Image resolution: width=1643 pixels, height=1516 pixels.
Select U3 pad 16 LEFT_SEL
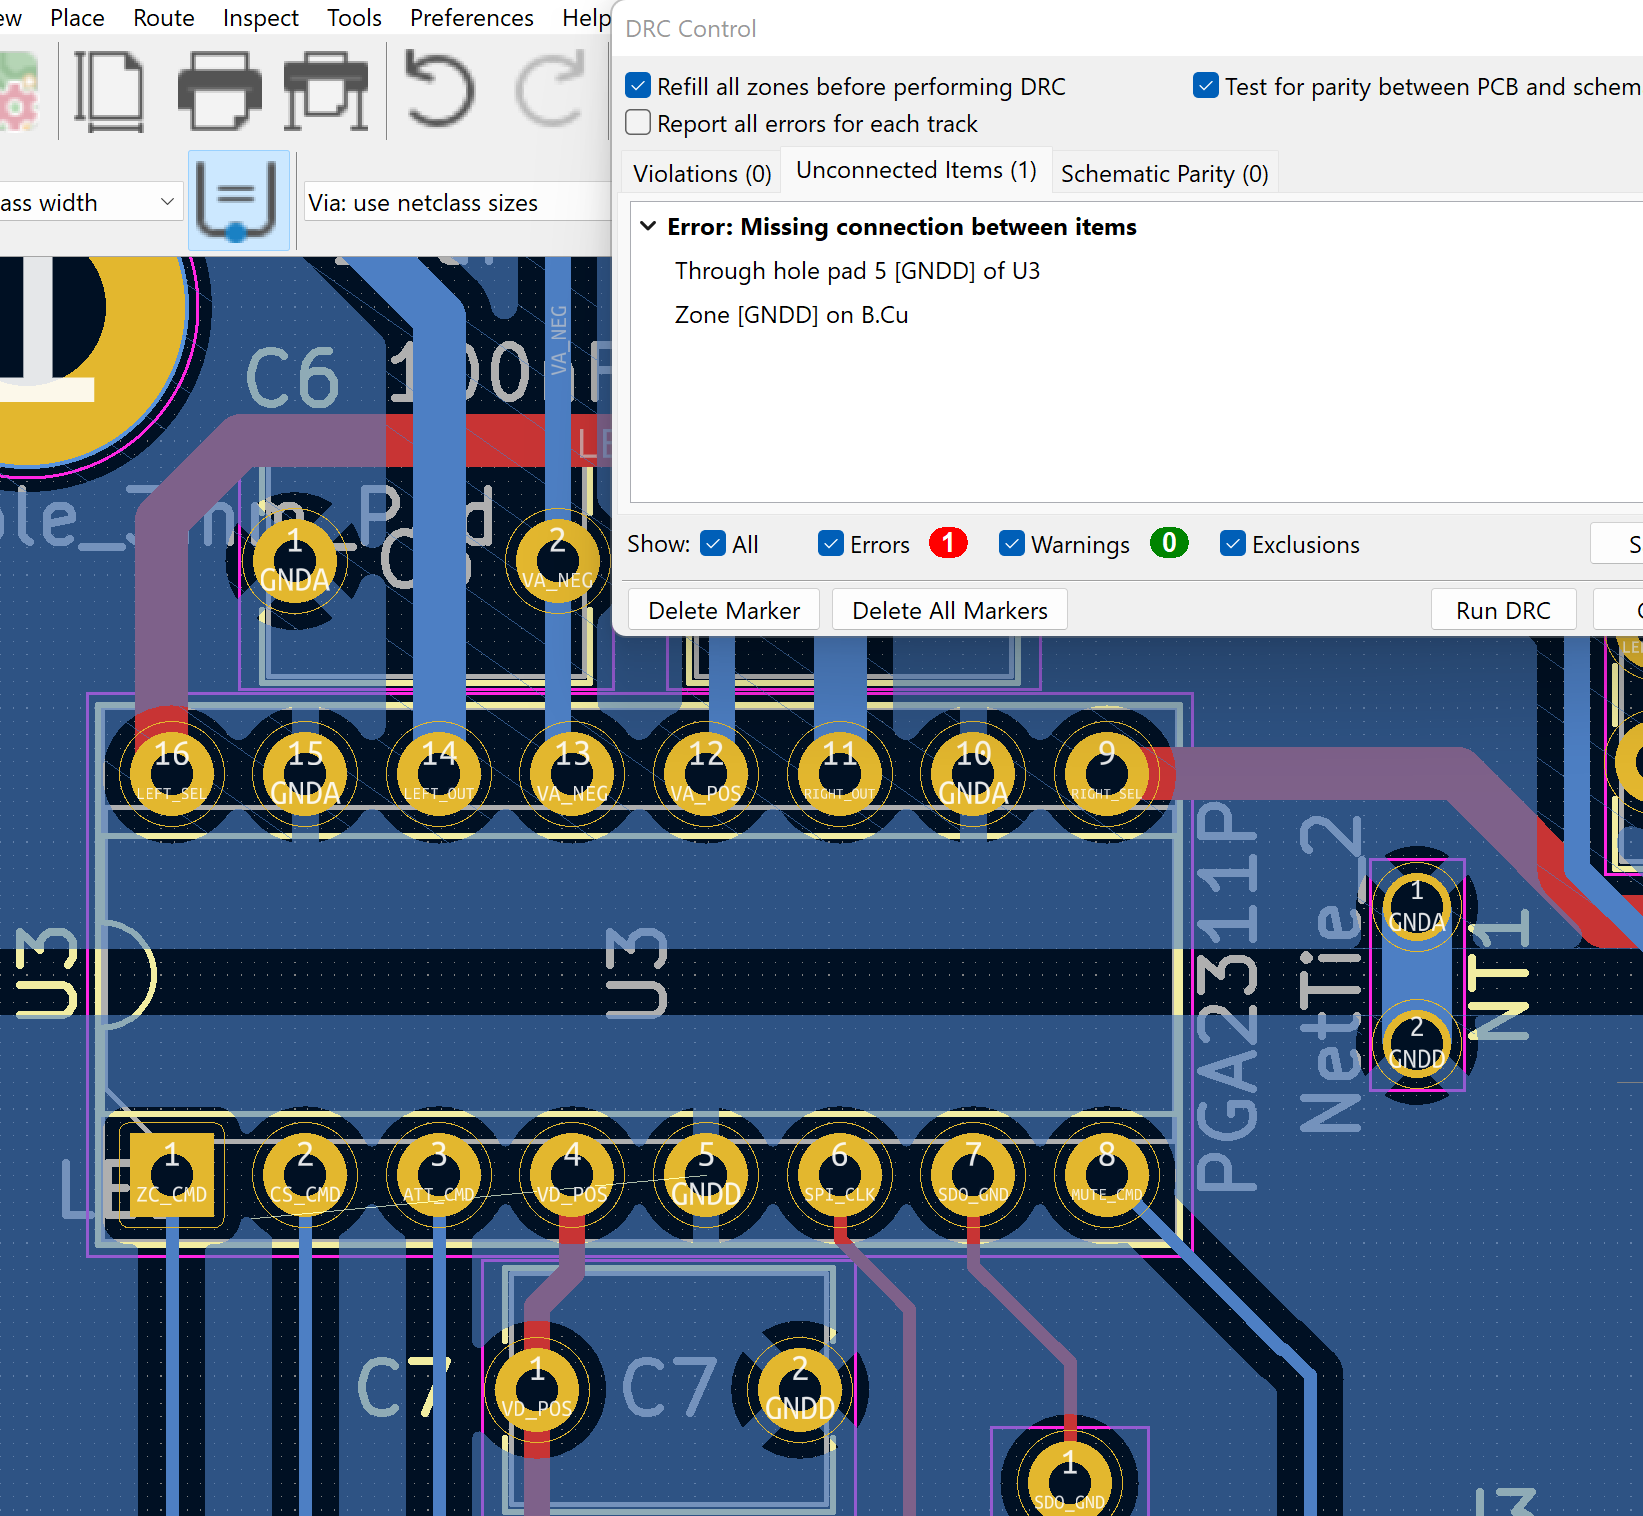[172, 773]
